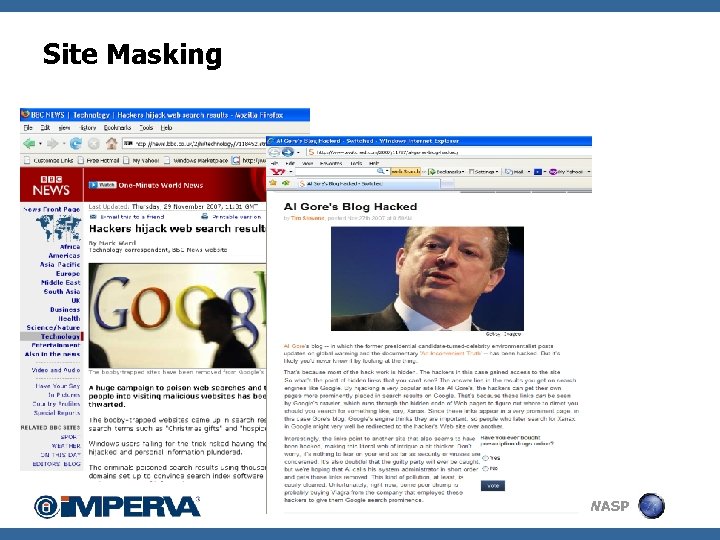Open the IE navigation history dropdown arrow
This screenshot has height=540, width=720.
pyautogui.click(x=298, y=152)
